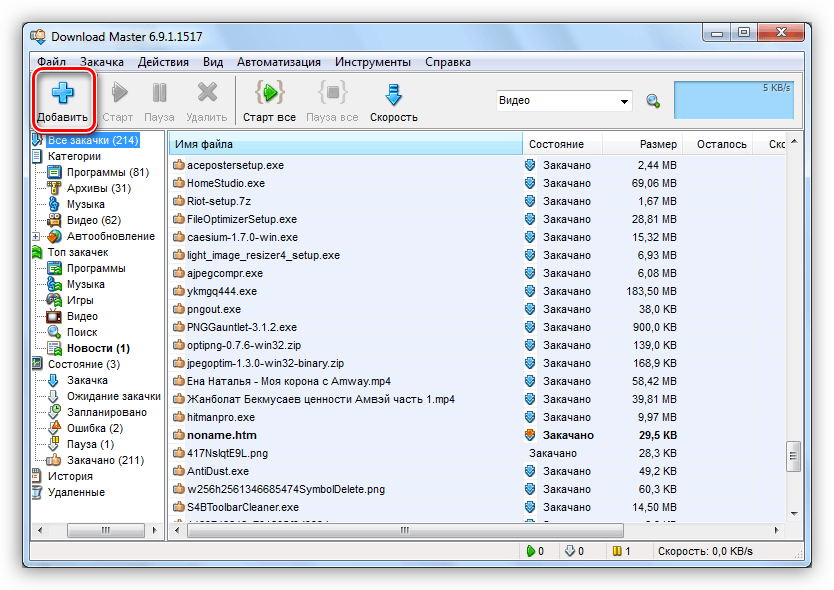The width and height of the screenshot is (834, 590).
Task: Expand the Автообновление tree node
Action: 37,237
